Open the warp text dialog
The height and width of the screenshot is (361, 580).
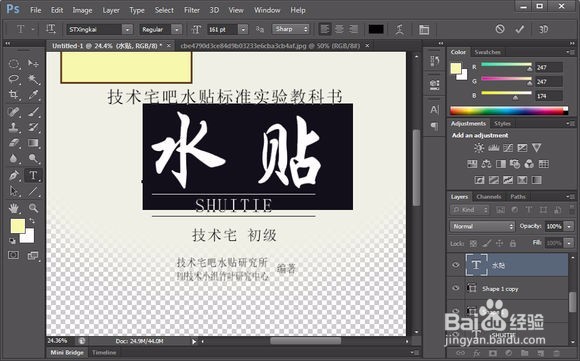[399, 29]
